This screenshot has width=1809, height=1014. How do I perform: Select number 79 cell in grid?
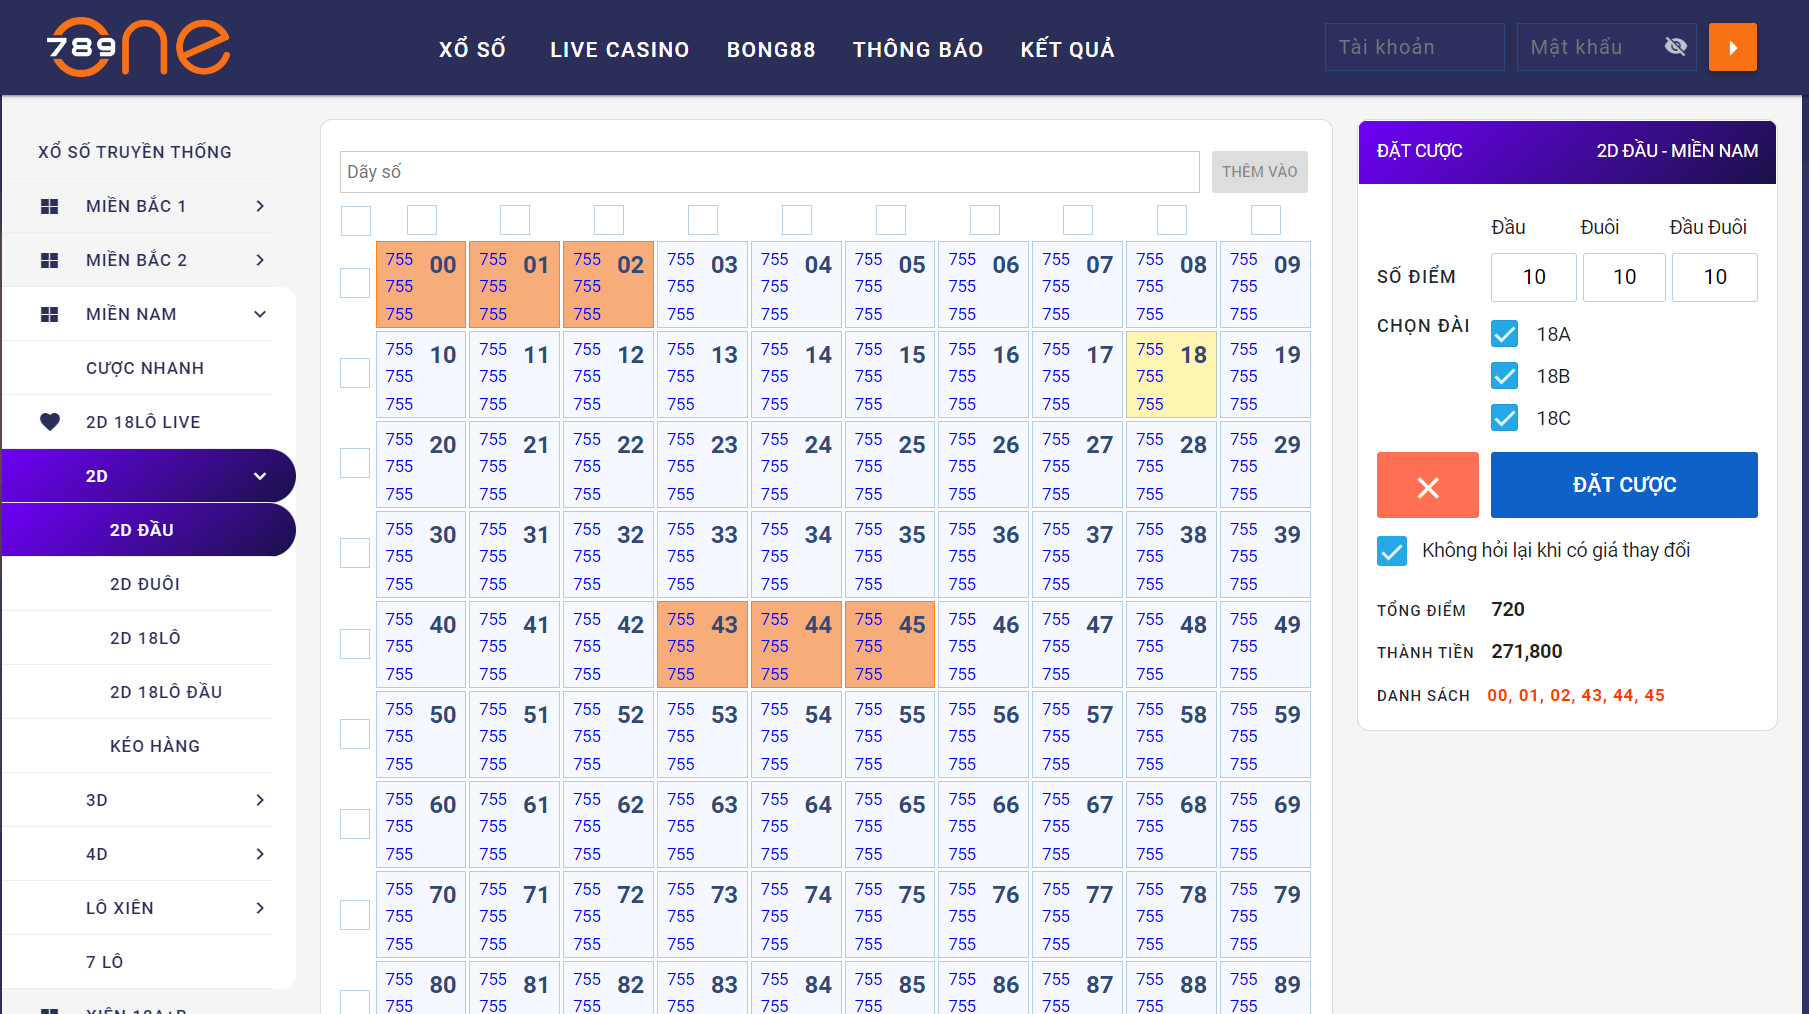coord(1265,915)
